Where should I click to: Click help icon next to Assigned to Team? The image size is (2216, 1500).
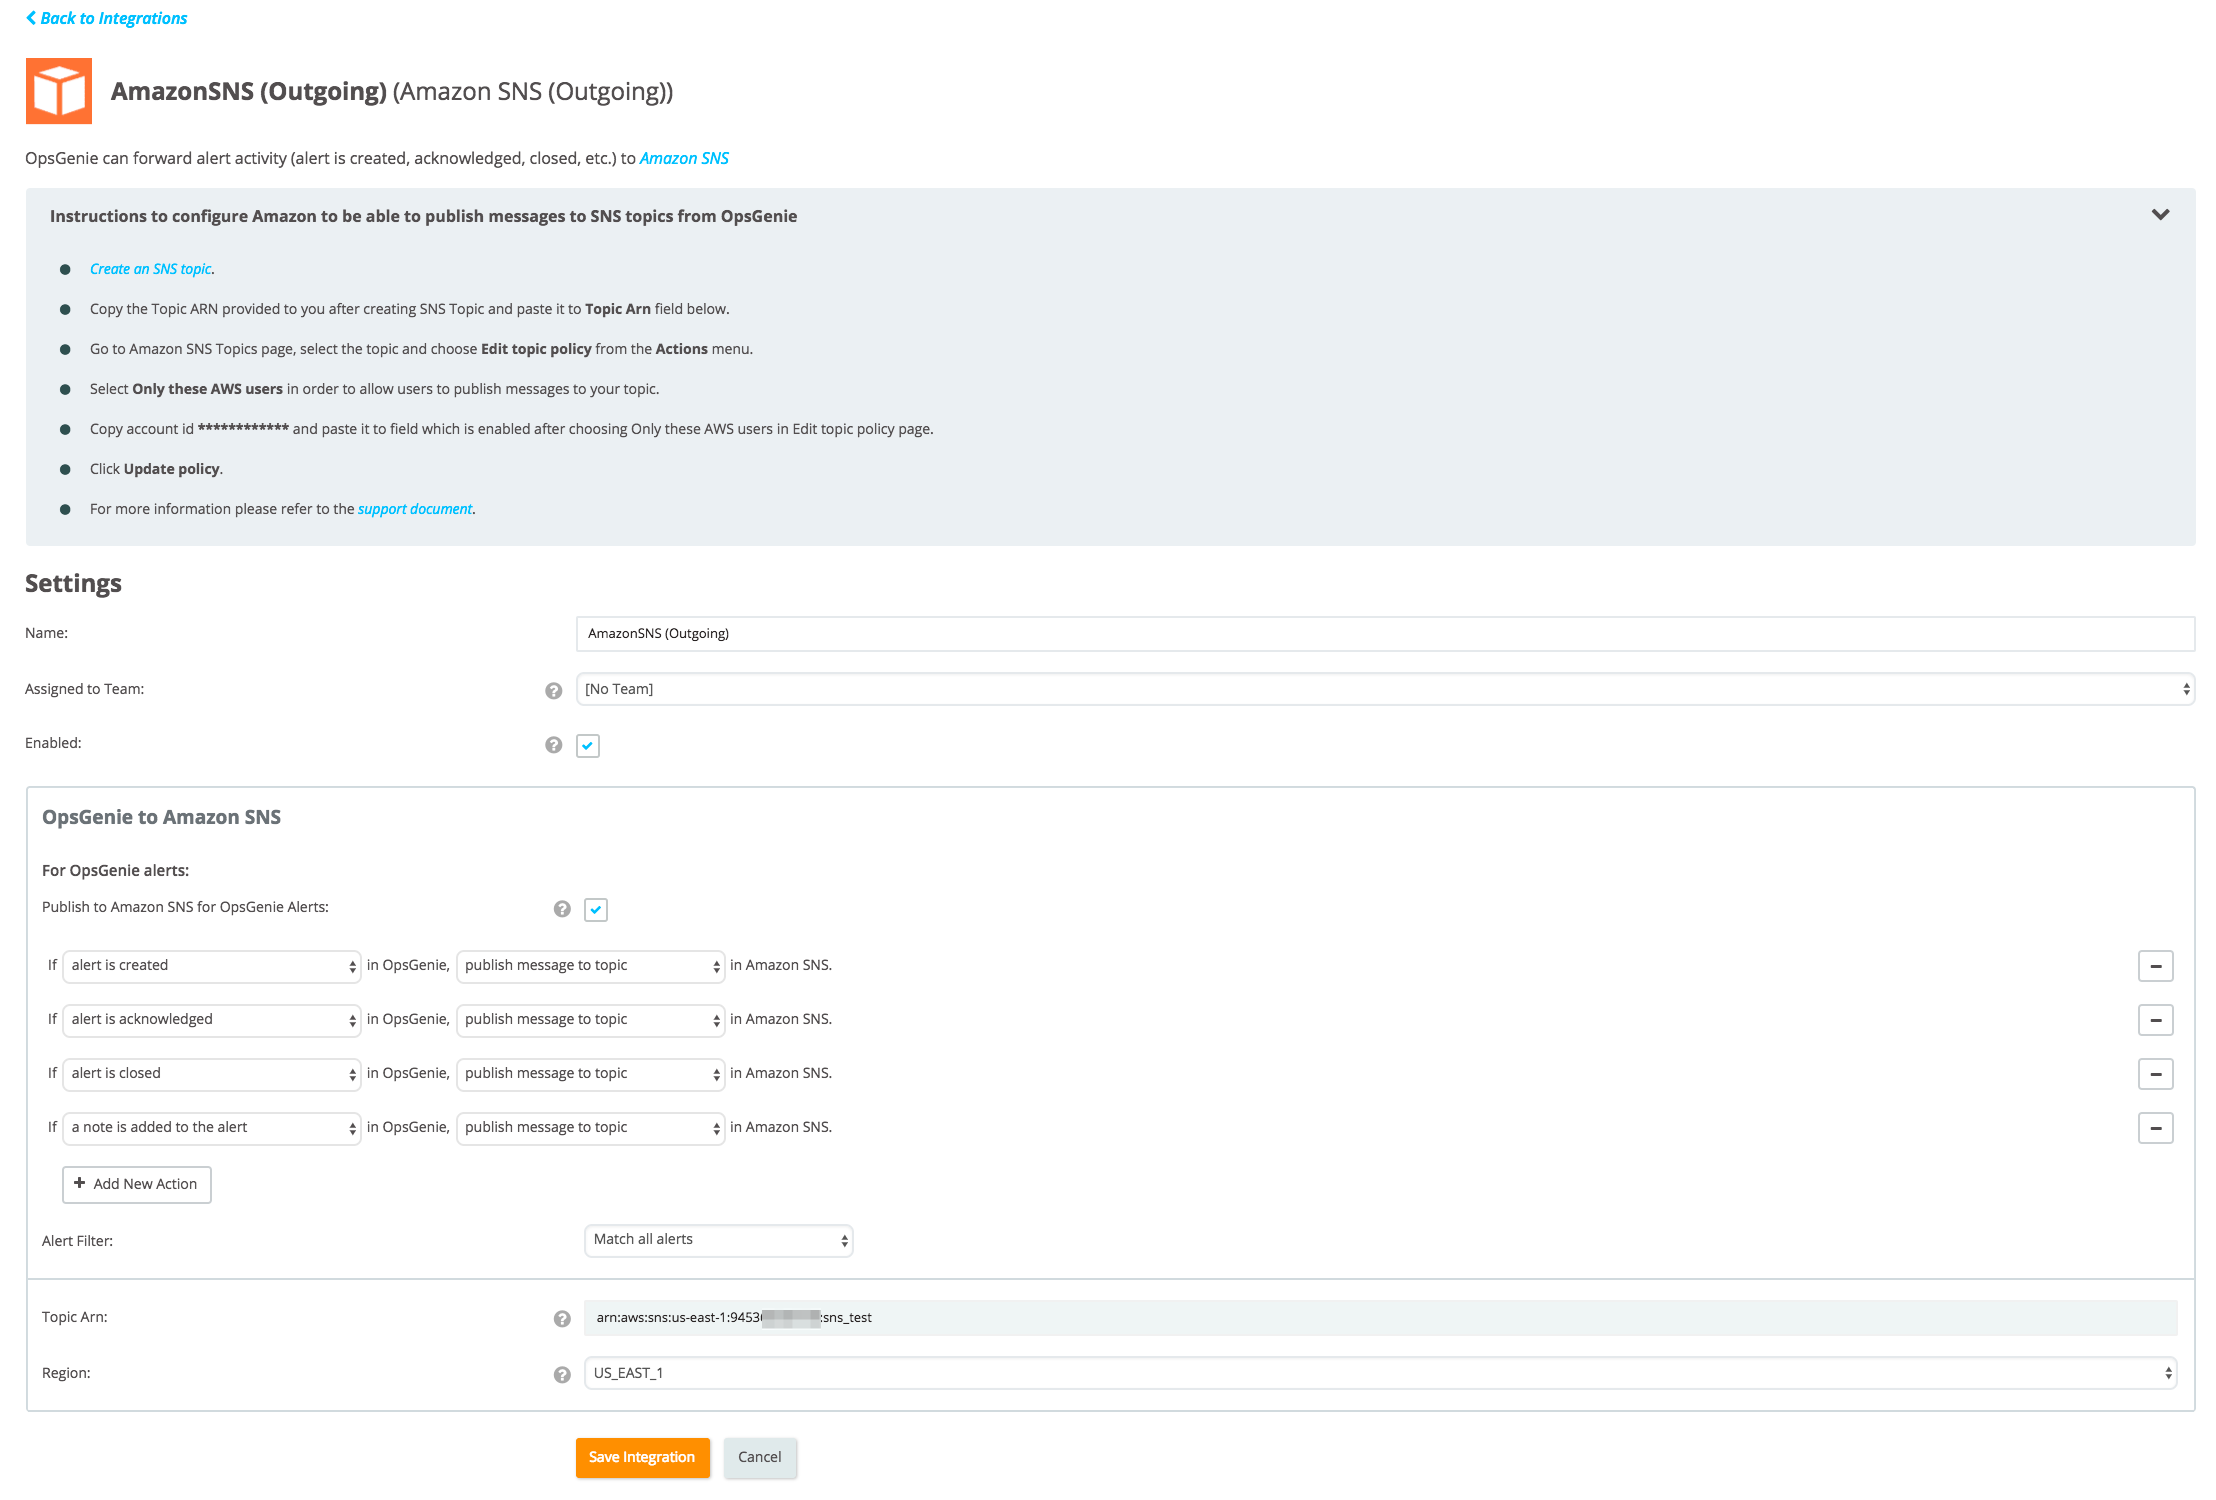coord(553,691)
